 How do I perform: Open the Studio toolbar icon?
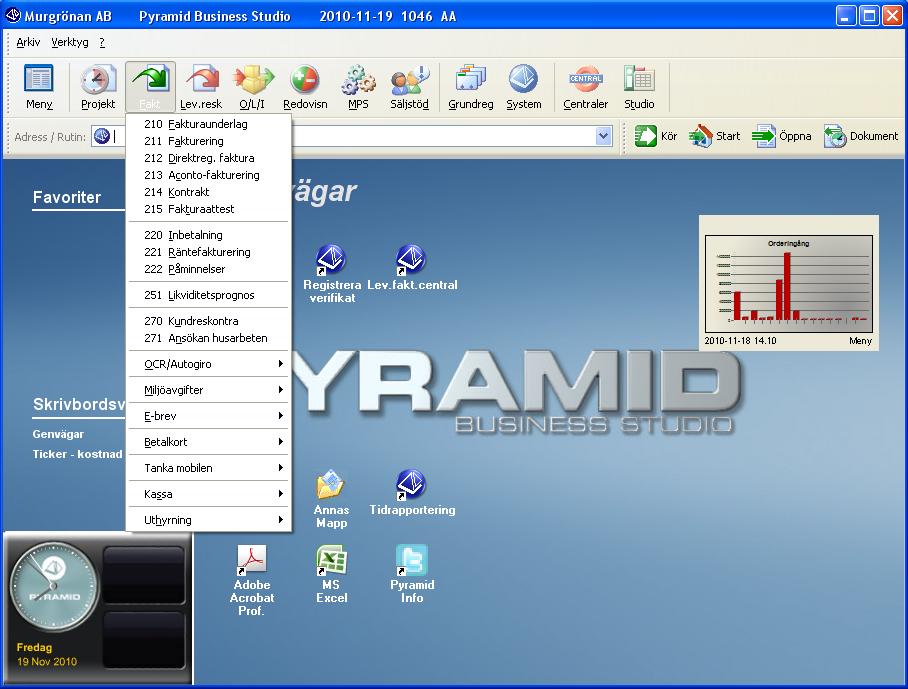click(639, 87)
